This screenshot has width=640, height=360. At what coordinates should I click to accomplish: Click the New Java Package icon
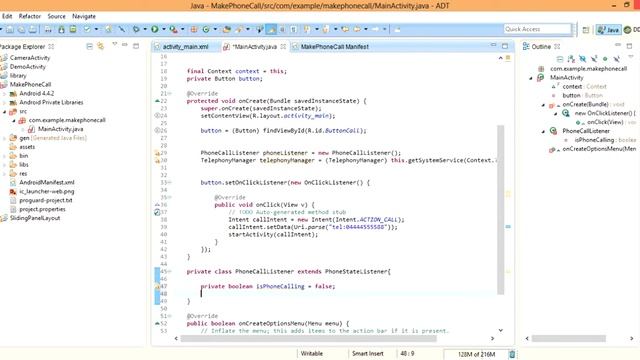(194, 29)
